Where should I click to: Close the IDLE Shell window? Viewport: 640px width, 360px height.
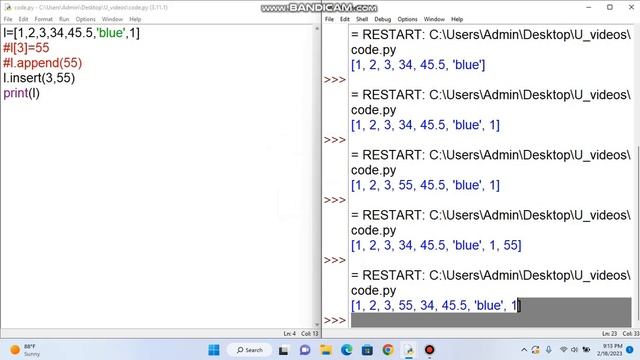(631, 7)
